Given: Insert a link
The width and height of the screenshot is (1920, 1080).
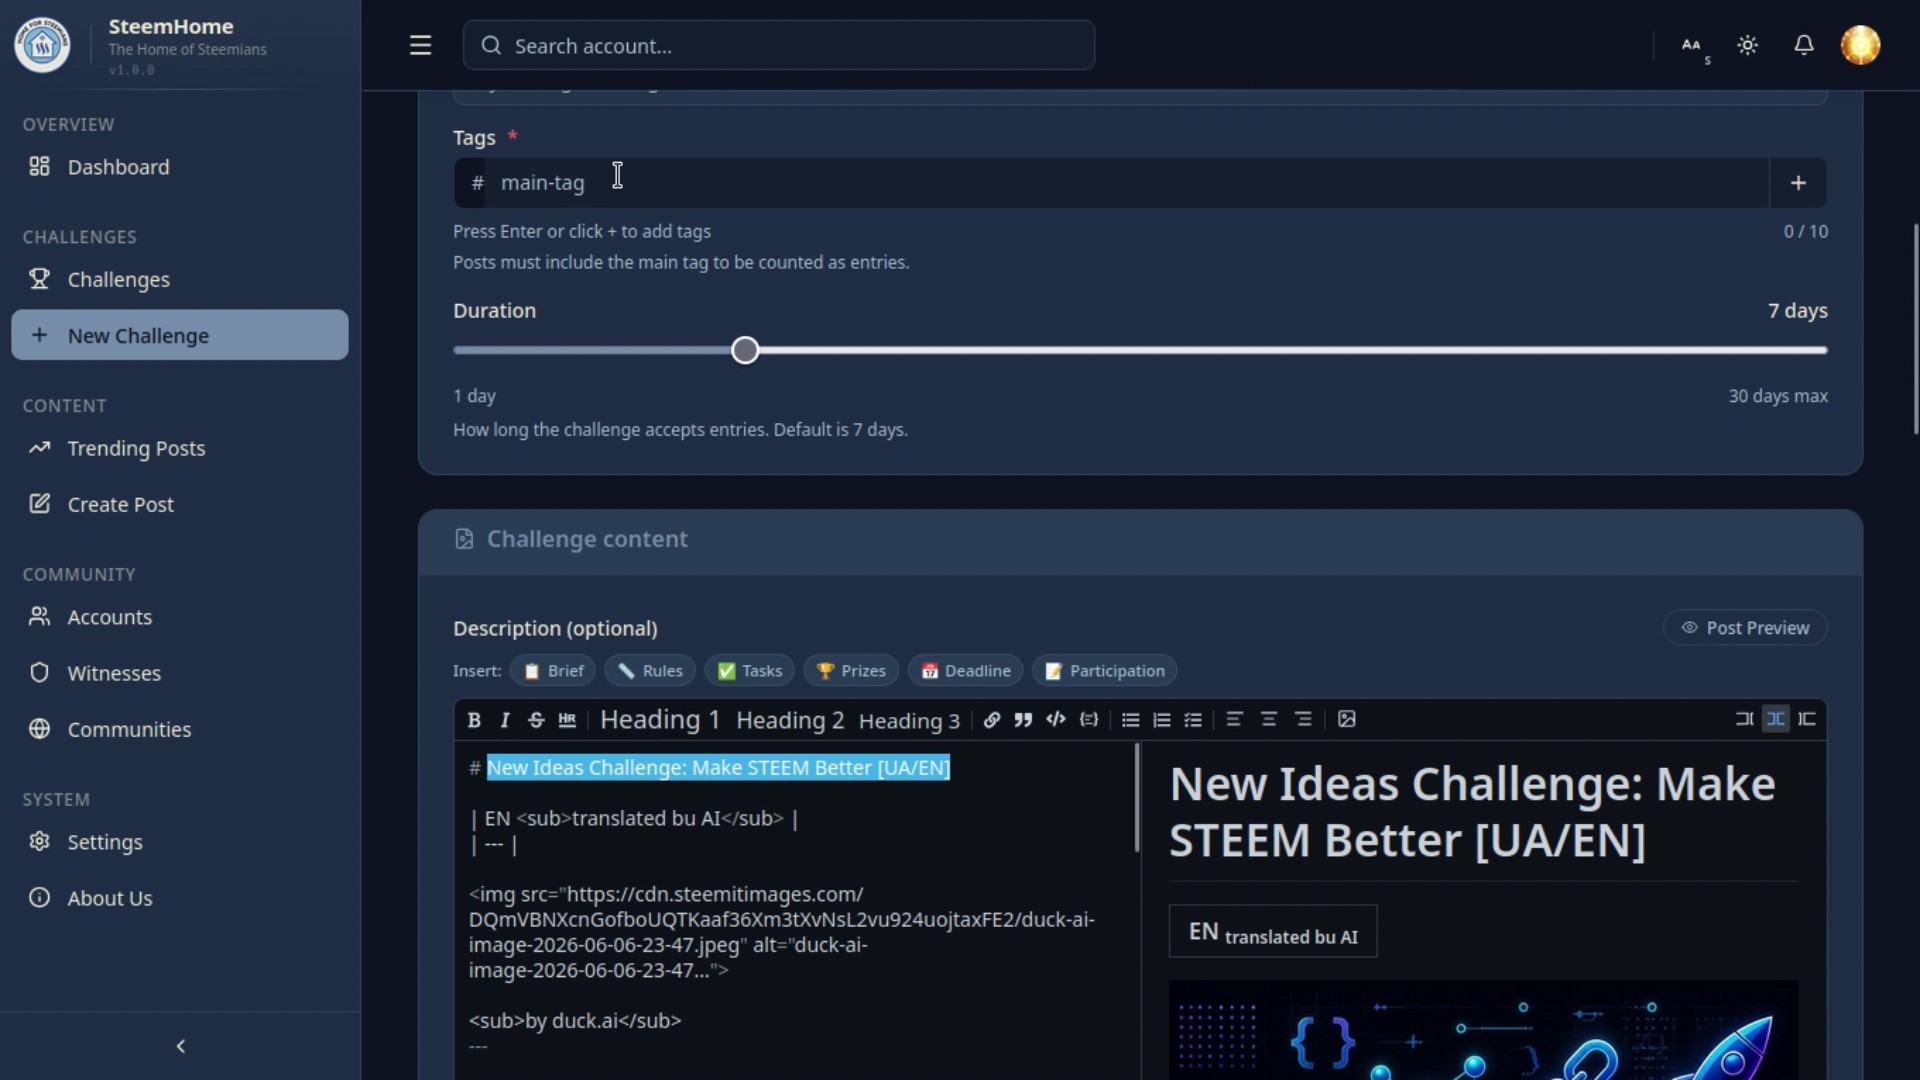Looking at the screenshot, I should pyautogui.click(x=991, y=720).
